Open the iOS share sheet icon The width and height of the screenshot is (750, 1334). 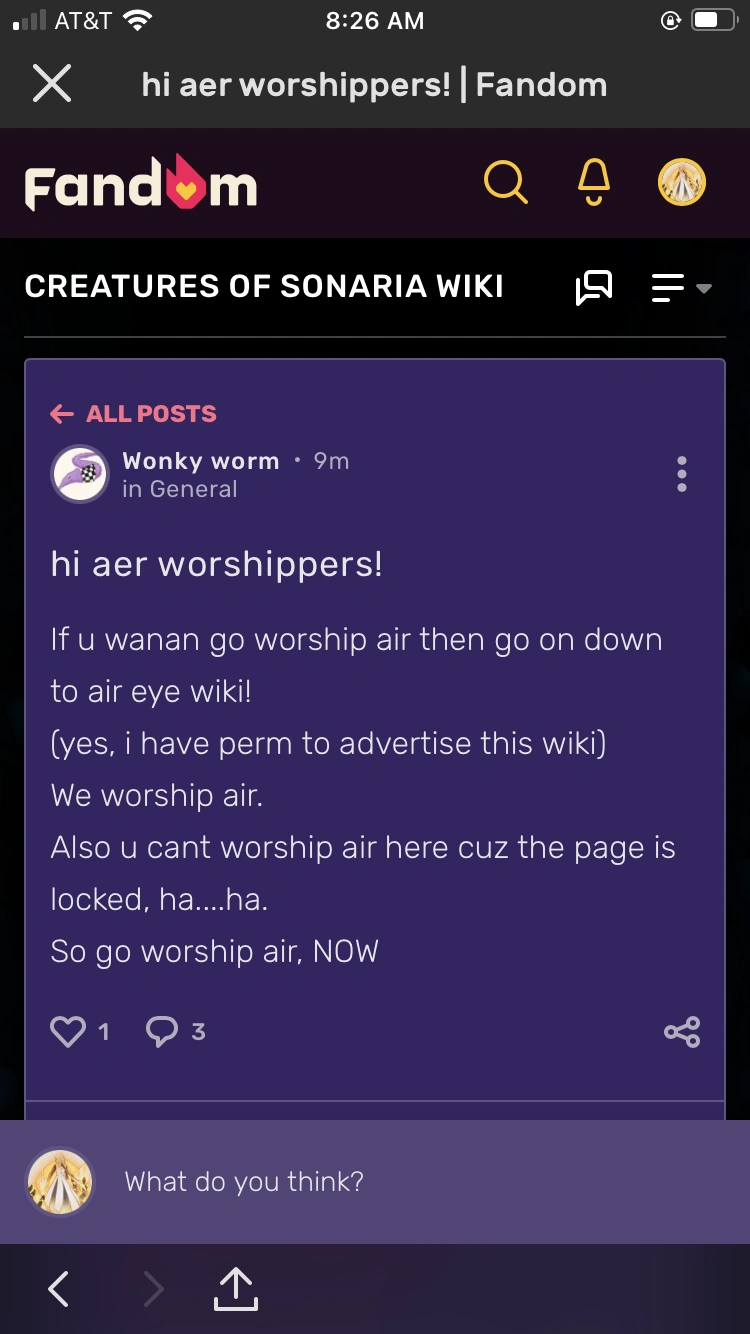pyautogui.click(x=236, y=1288)
